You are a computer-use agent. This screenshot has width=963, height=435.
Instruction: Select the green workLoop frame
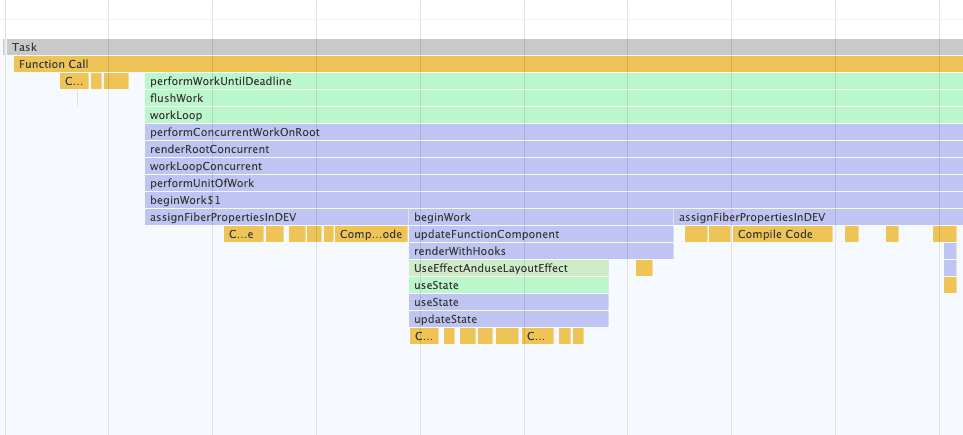pyautogui.click(x=550, y=115)
